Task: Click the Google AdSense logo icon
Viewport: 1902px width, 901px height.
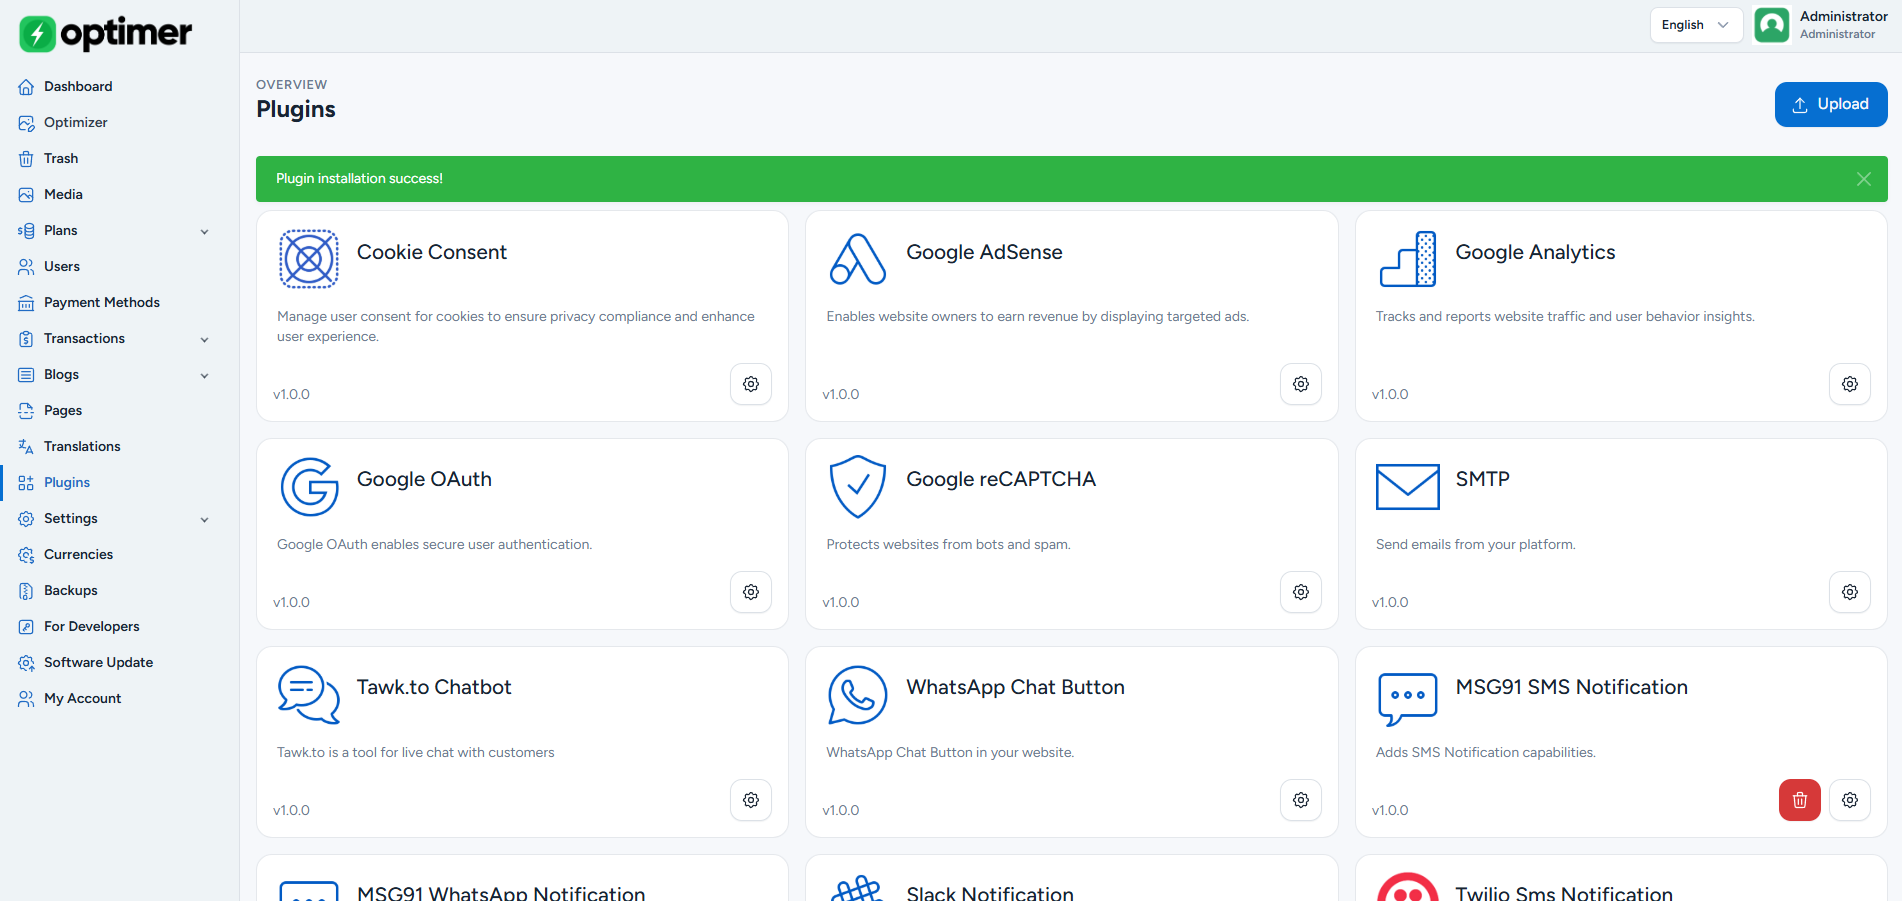Action: (858, 259)
